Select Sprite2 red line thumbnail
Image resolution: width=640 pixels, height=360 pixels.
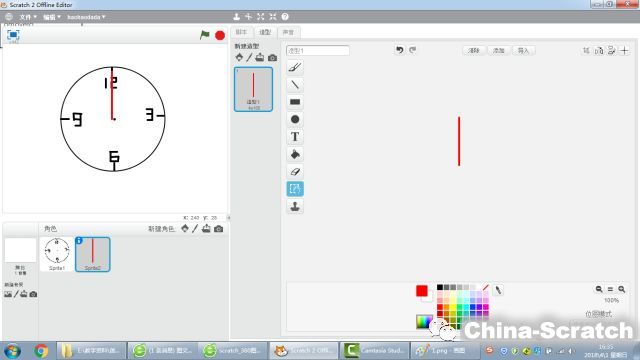coord(93,254)
